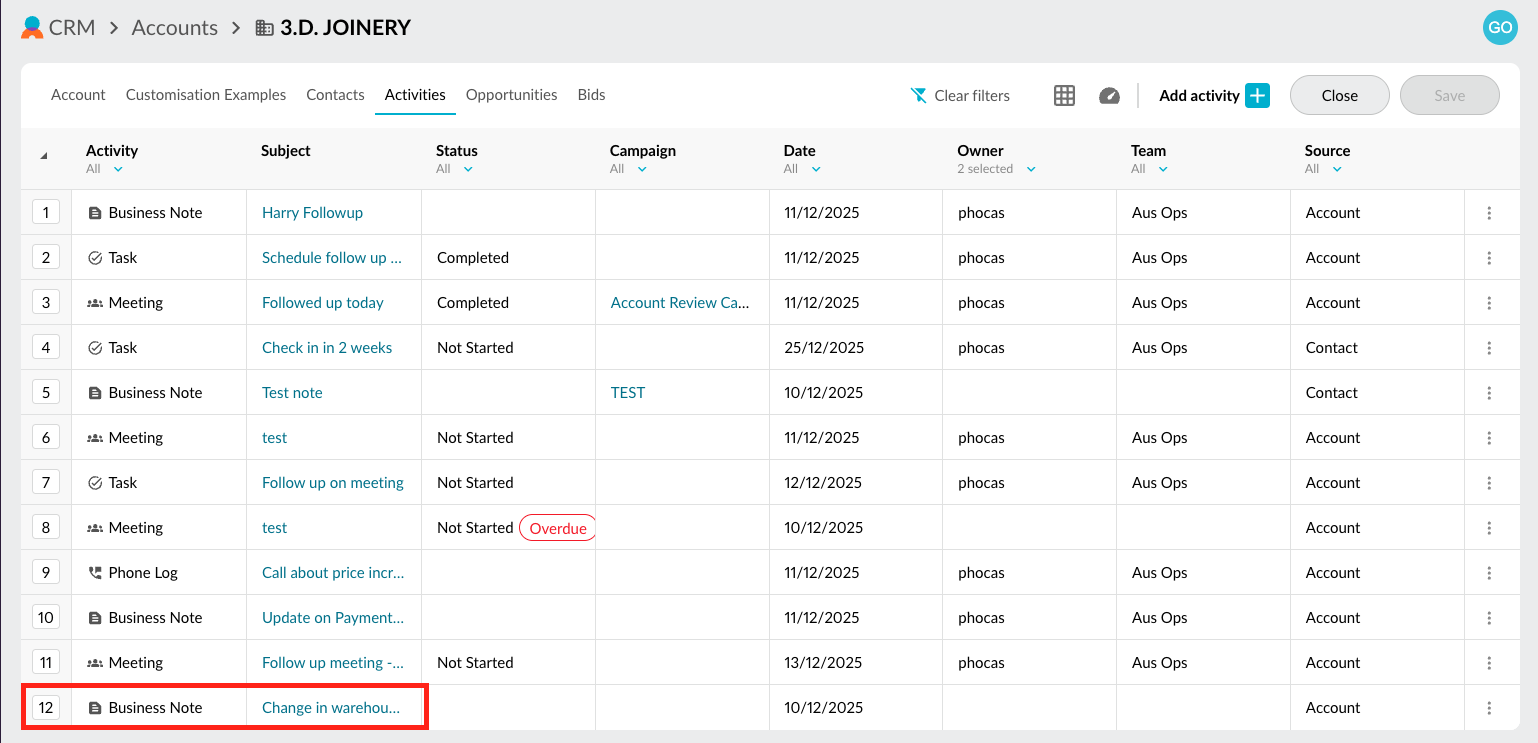
Task: Open the dashboard gauge icon
Action: pyautogui.click(x=1109, y=96)
